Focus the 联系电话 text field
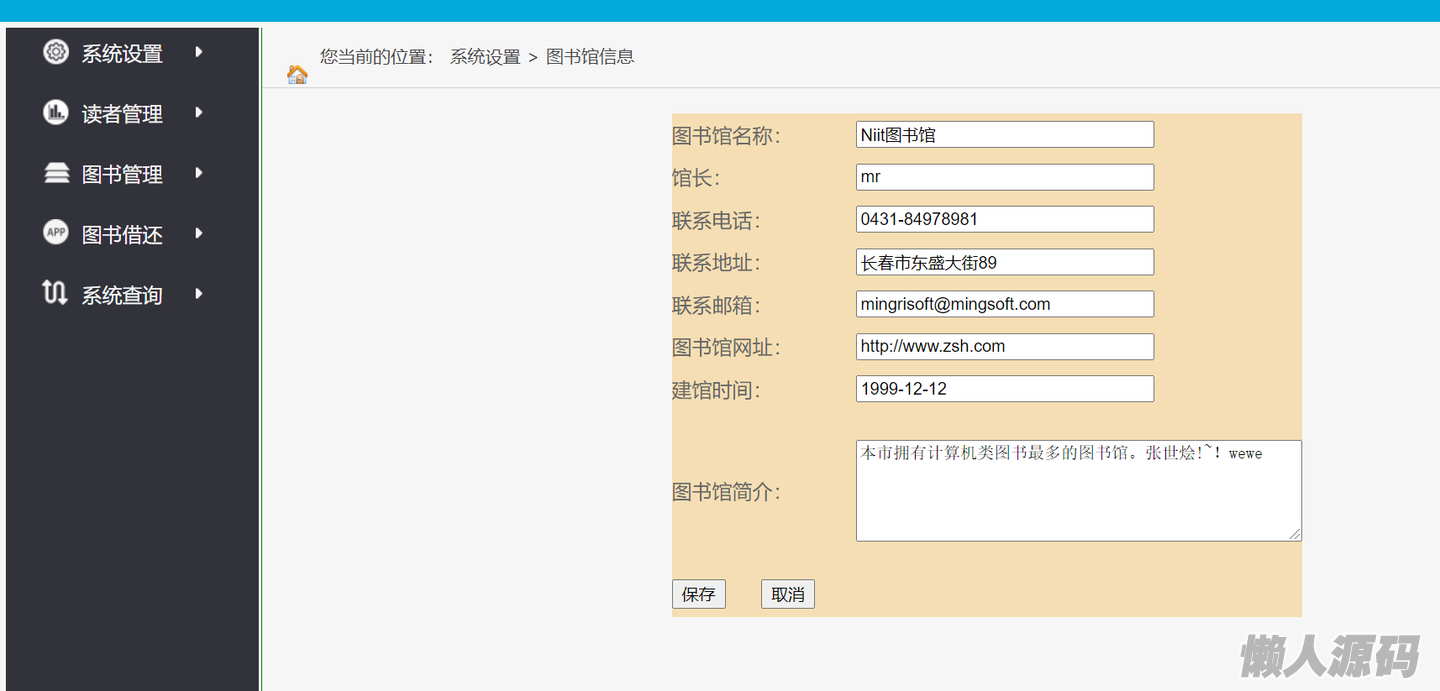The height and width of the screenshot is (691, 1440). [x=1004, y=219]
